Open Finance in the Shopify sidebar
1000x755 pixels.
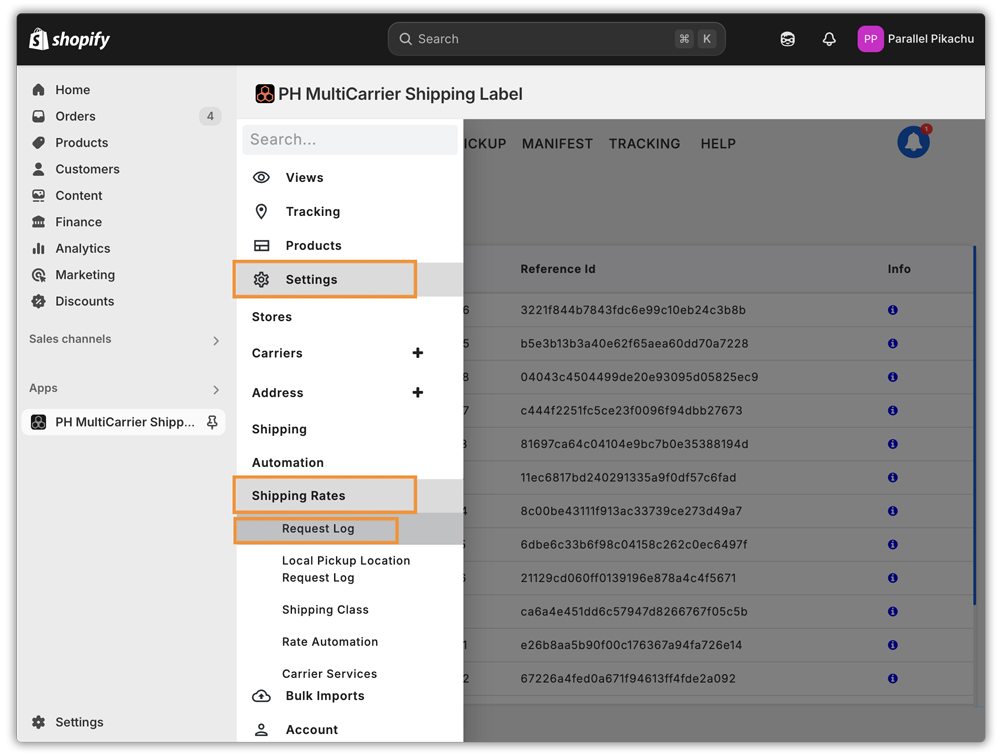[78, 222]
